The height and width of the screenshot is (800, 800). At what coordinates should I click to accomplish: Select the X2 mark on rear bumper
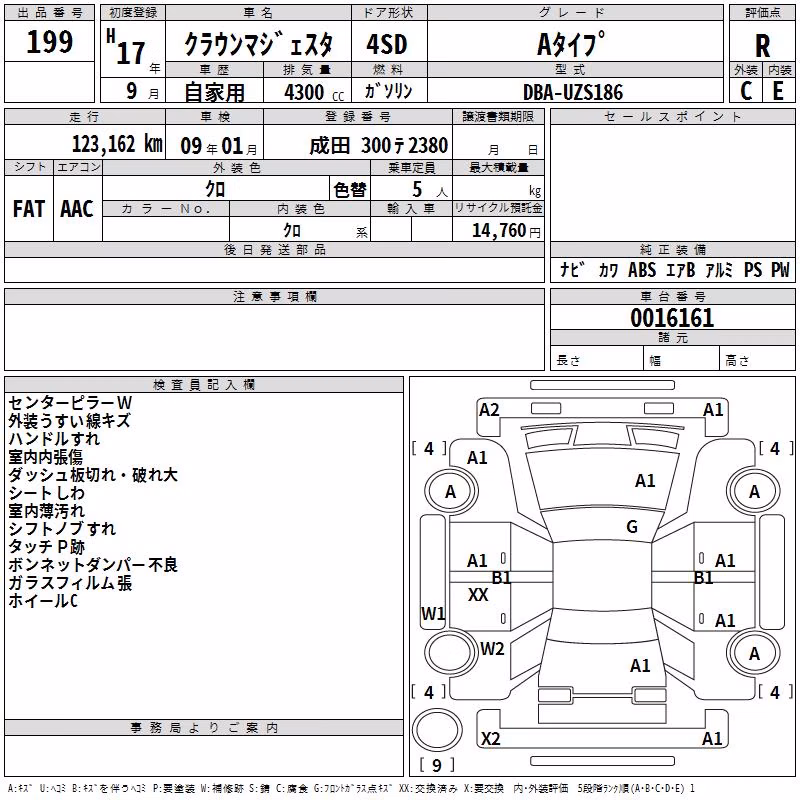(x=491, y=739)
